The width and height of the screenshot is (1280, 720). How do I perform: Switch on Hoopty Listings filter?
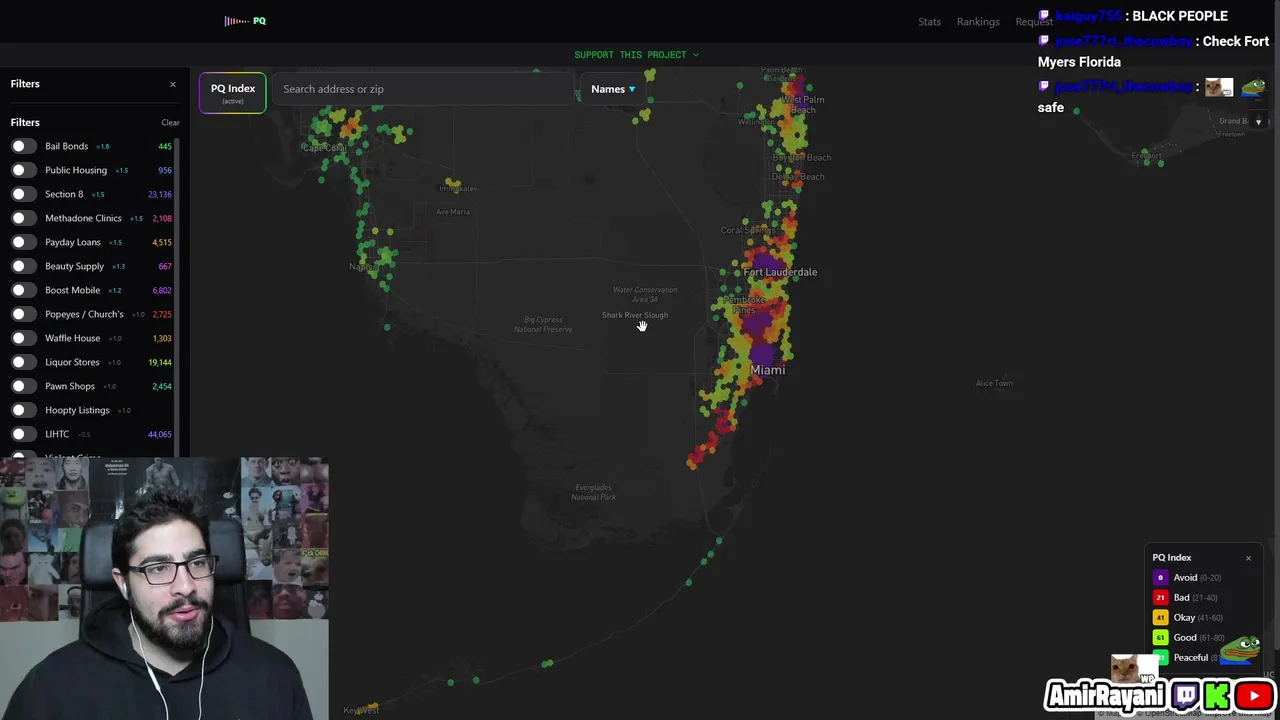[23, 410]
